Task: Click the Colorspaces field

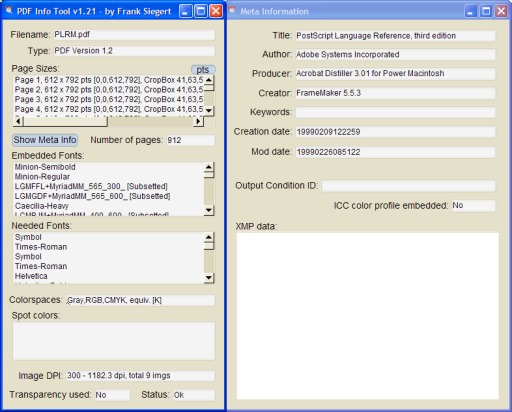Action: tap(140, 300)
